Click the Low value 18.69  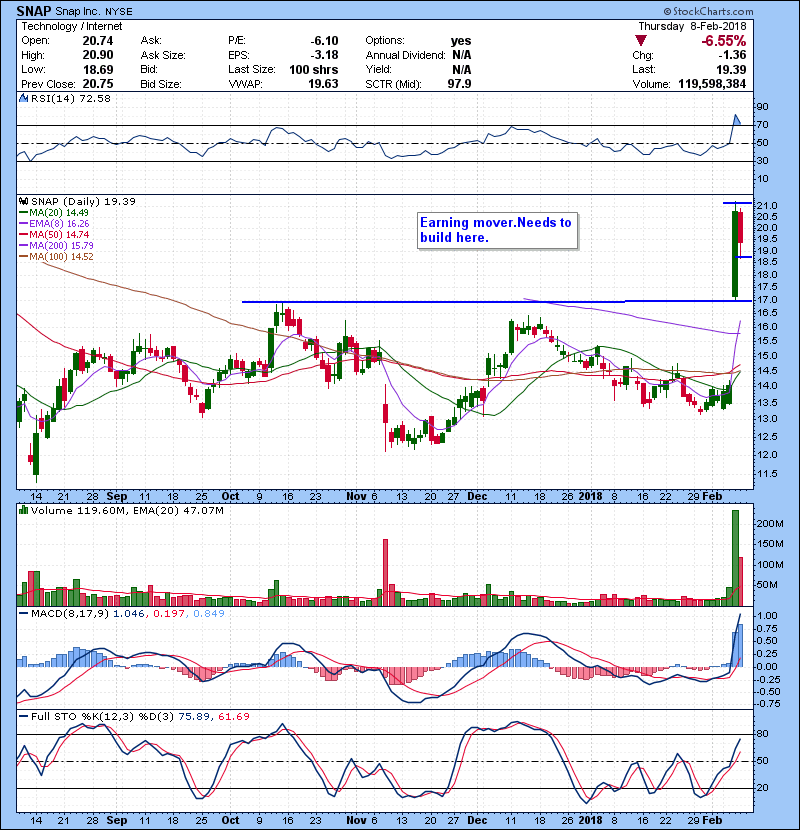[98, 69]
